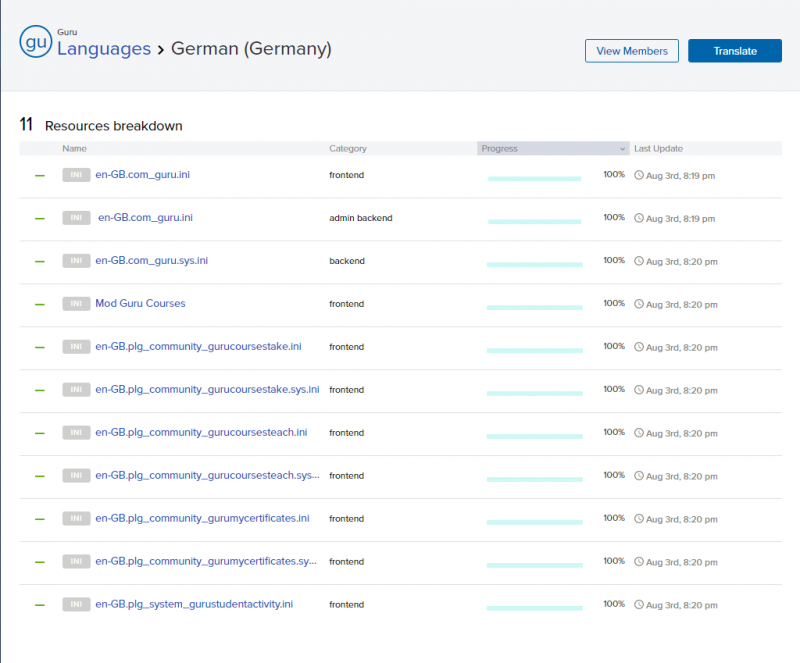
Task: Click the INI badge beside en-GB.com_guru.sys.ini
Action: [x=77, y=261]
